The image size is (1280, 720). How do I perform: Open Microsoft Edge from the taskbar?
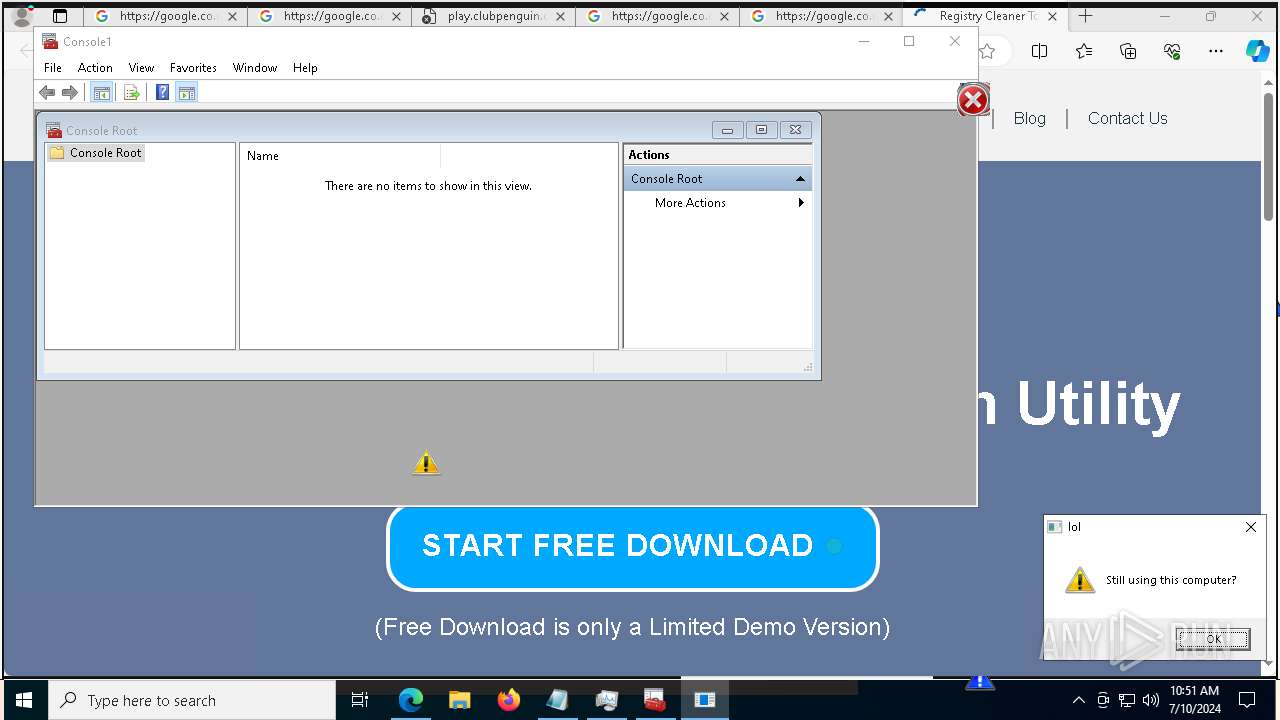point(411,700)
